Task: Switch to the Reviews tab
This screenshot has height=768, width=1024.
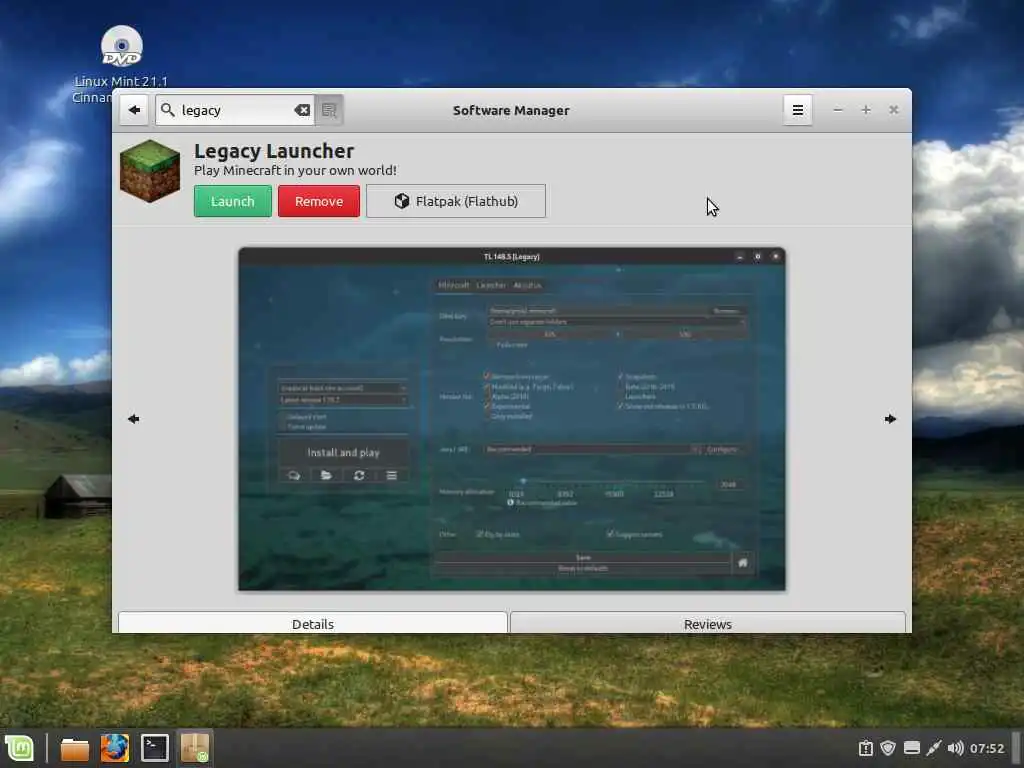Action: point(708,624)
